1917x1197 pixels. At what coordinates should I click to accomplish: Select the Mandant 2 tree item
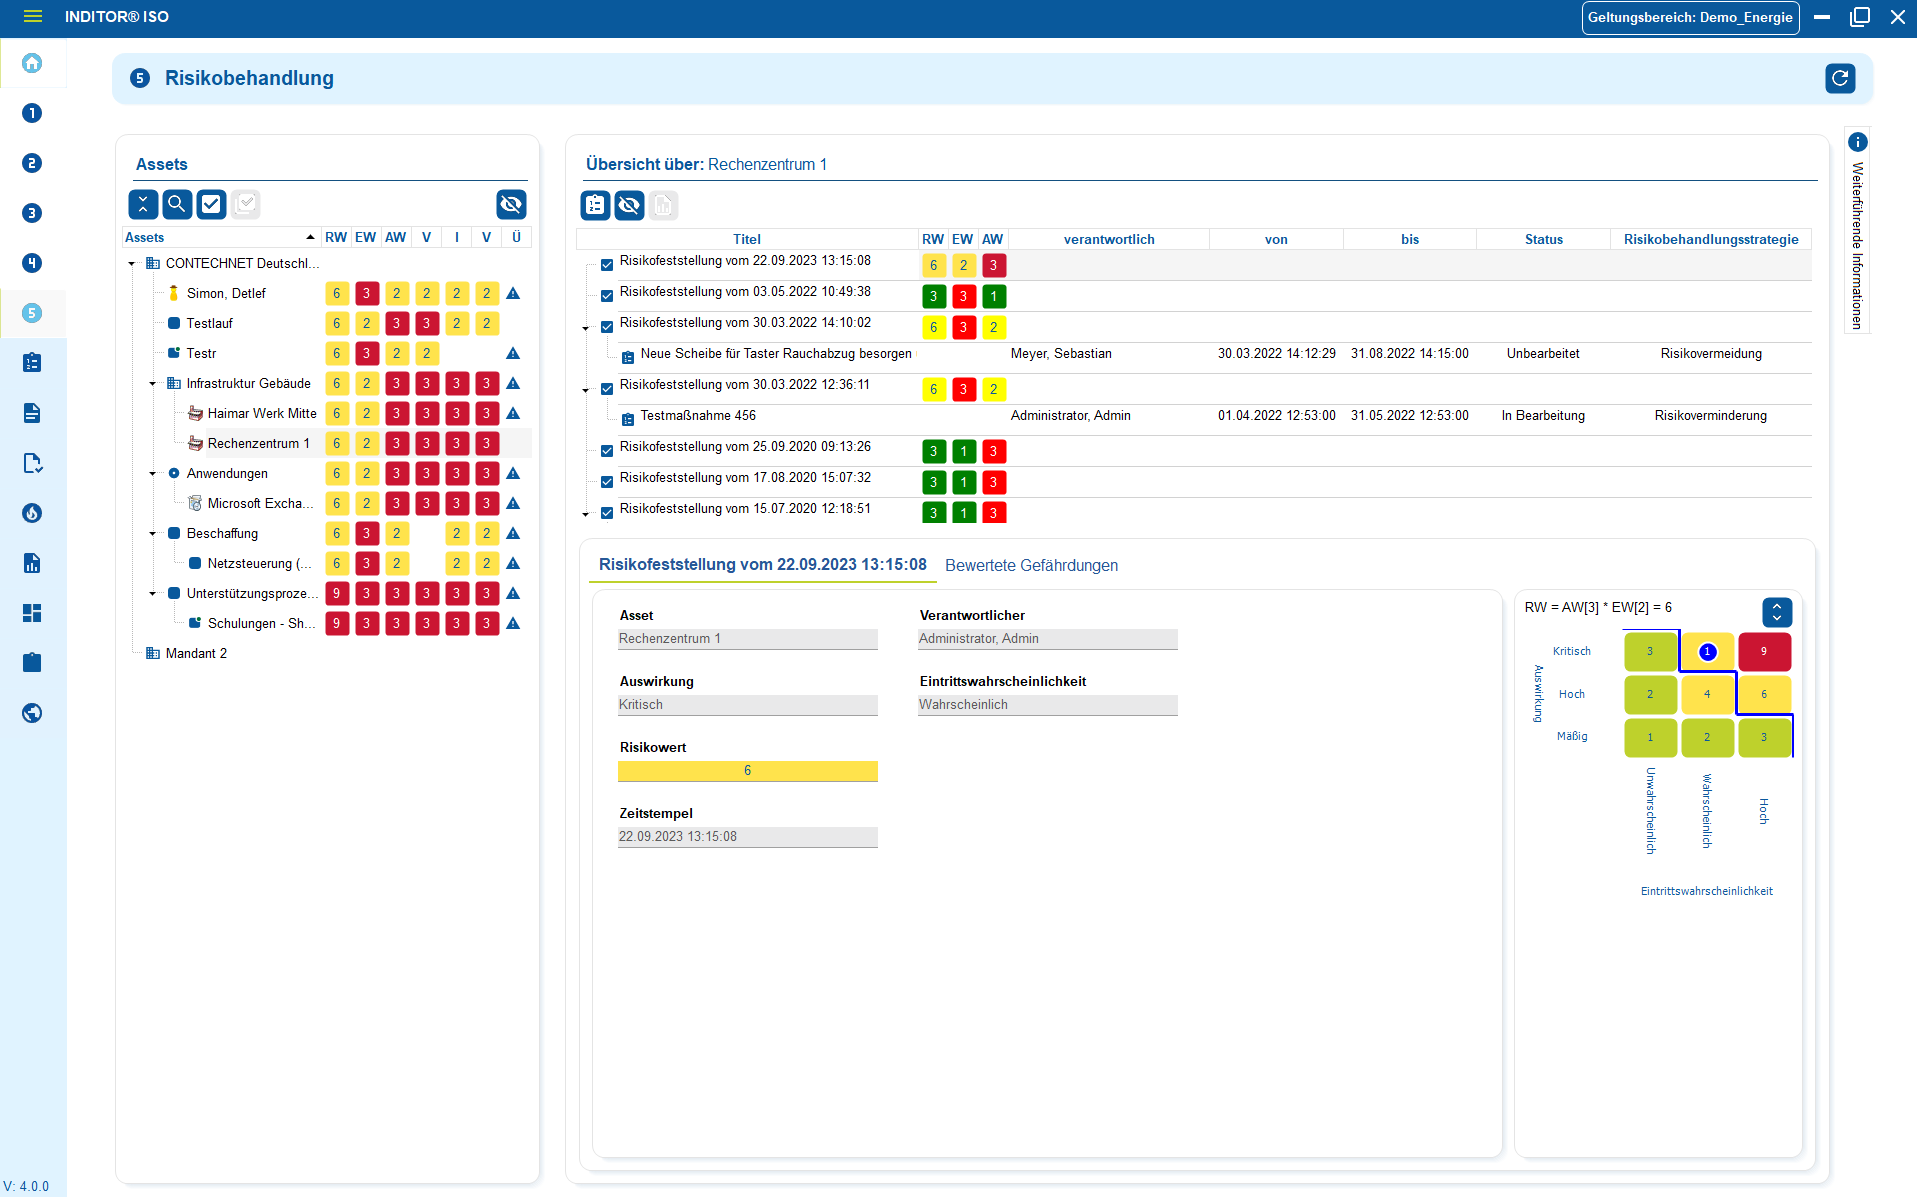[196, 654]
